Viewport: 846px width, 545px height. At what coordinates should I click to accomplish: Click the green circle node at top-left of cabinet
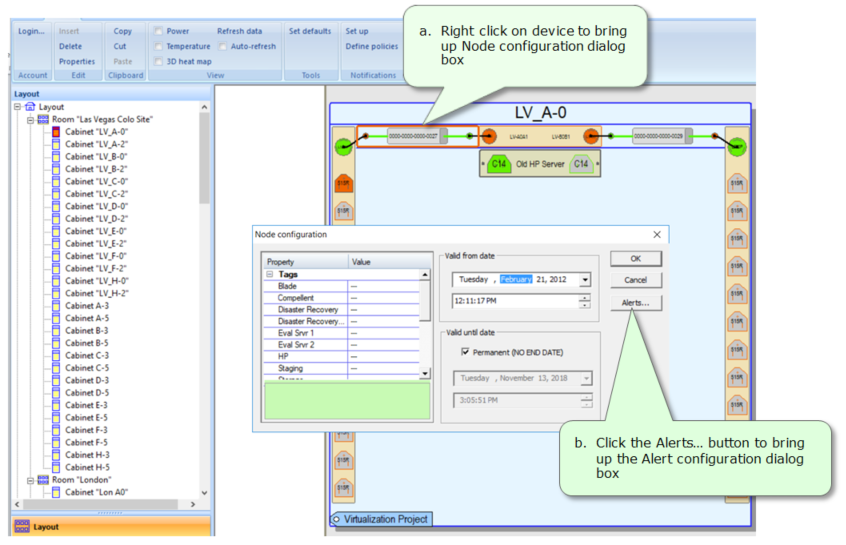pos(343,147)
